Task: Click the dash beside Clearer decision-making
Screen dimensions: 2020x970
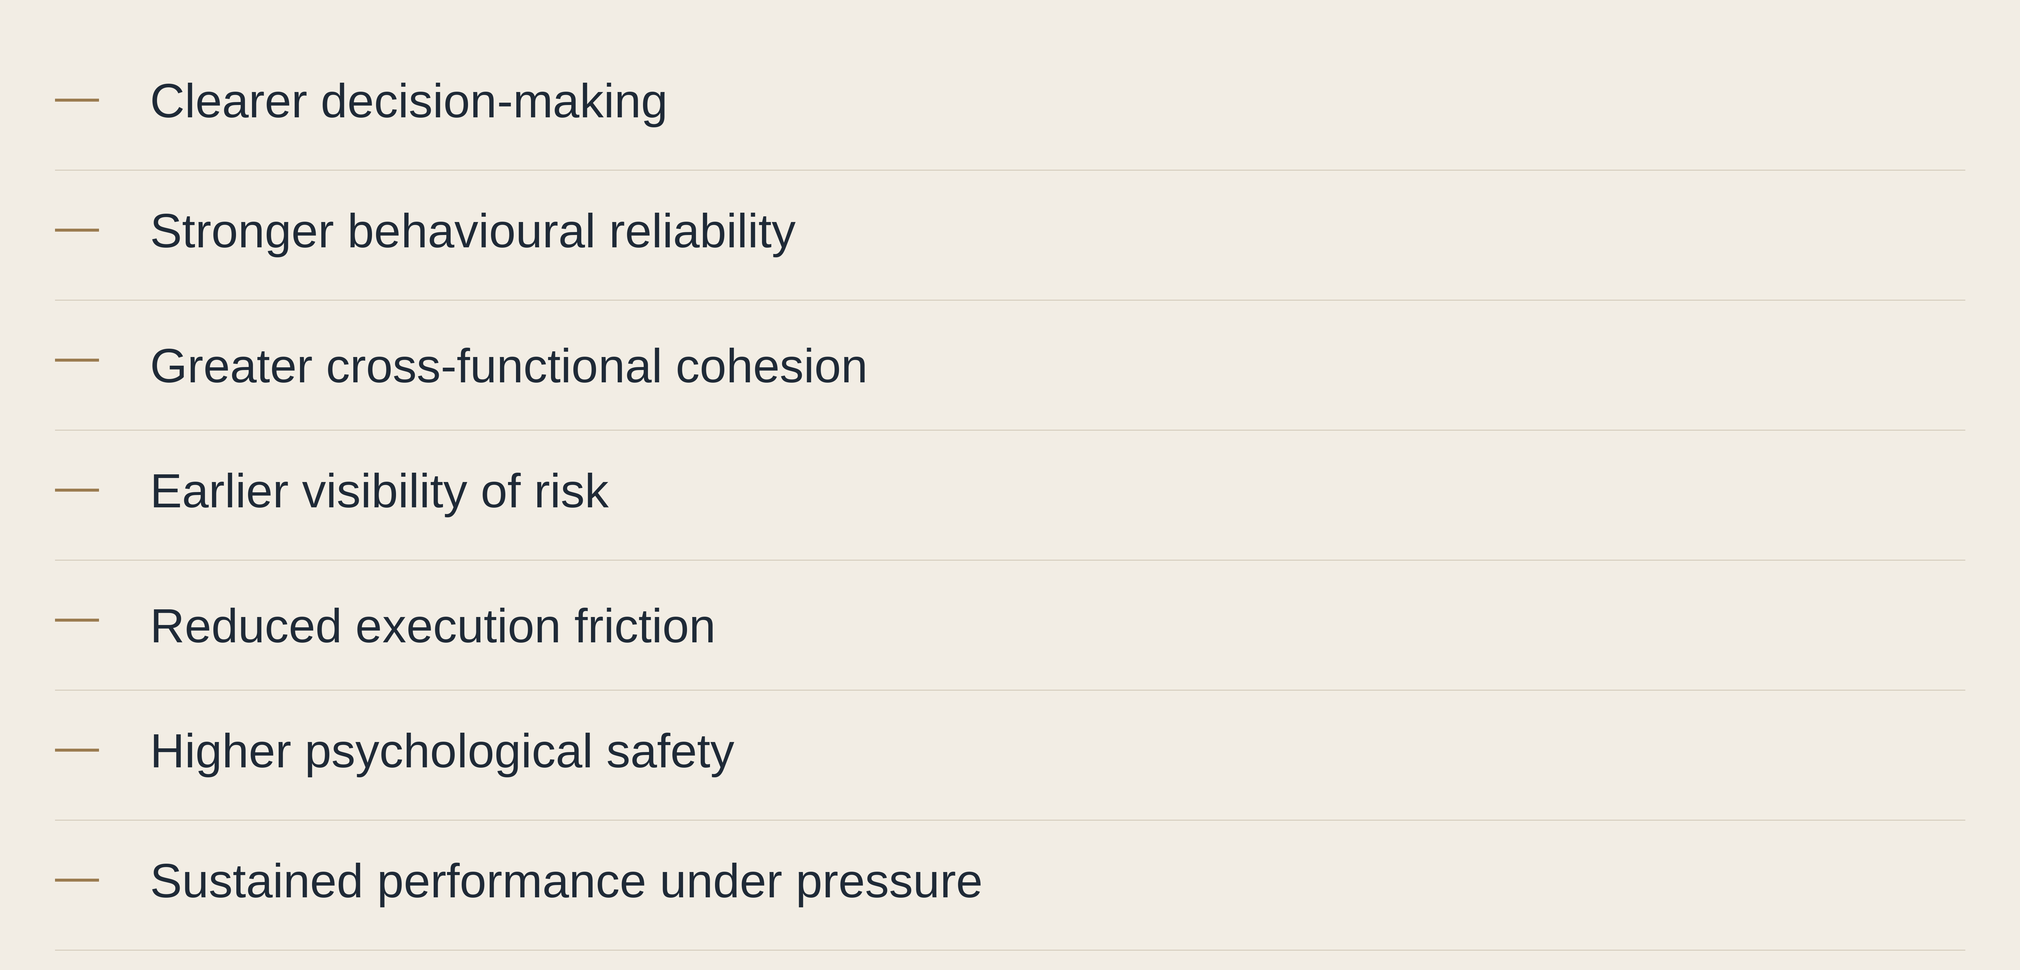Action: pyautogui.click(x=77, y=100)
